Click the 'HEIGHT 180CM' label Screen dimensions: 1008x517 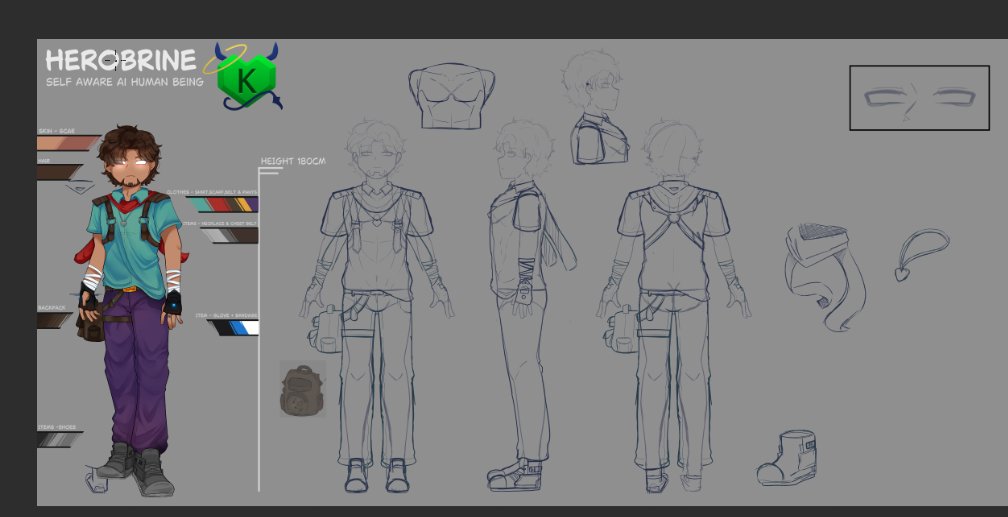tap(293, 161)
